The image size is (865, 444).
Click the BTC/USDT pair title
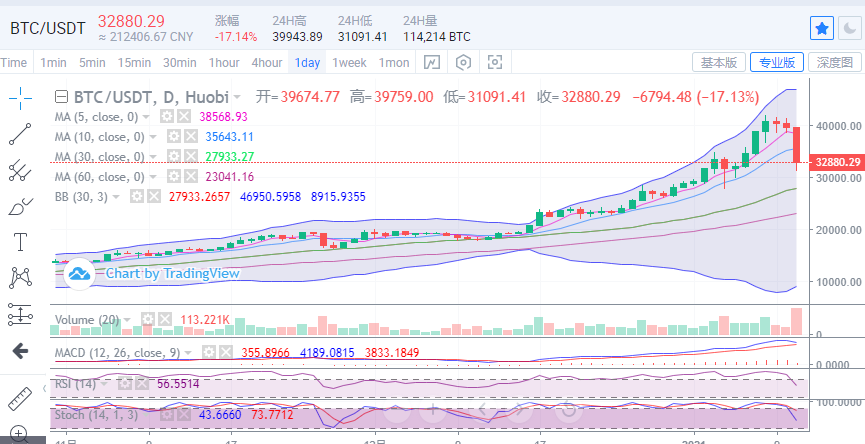coord(48,28)
